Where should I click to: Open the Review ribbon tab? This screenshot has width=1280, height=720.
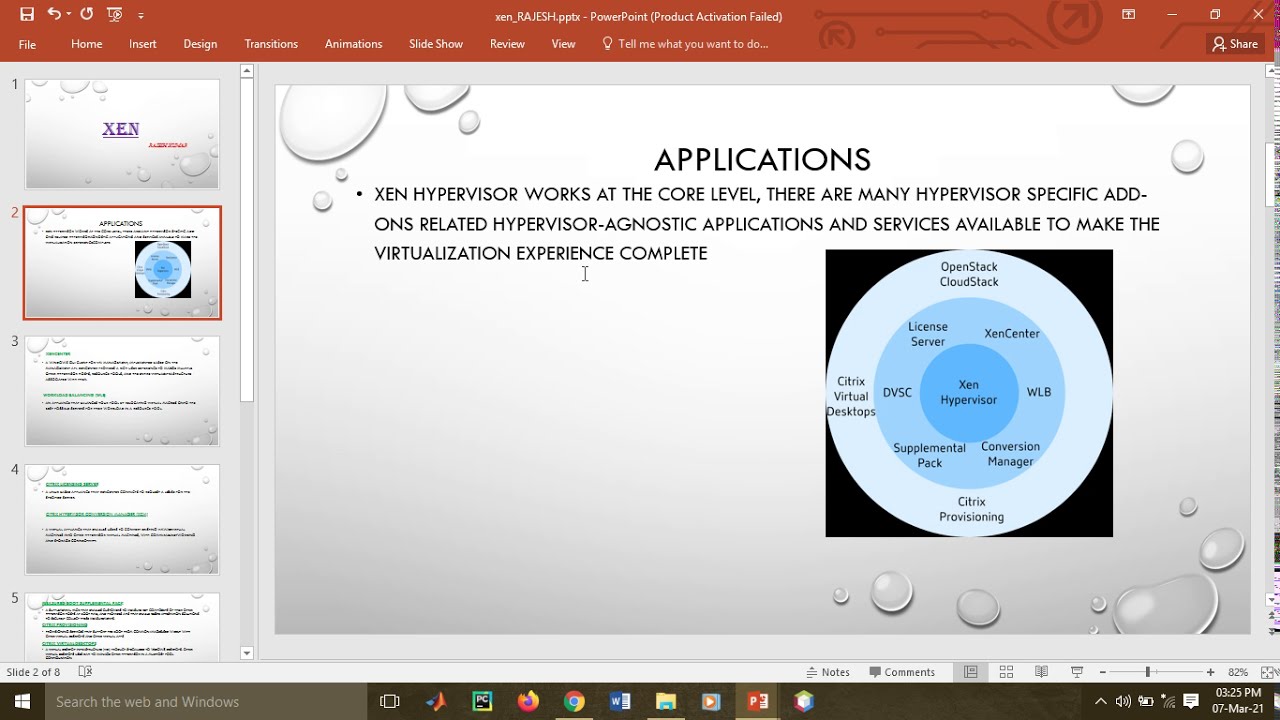click(x=507, y=44)
